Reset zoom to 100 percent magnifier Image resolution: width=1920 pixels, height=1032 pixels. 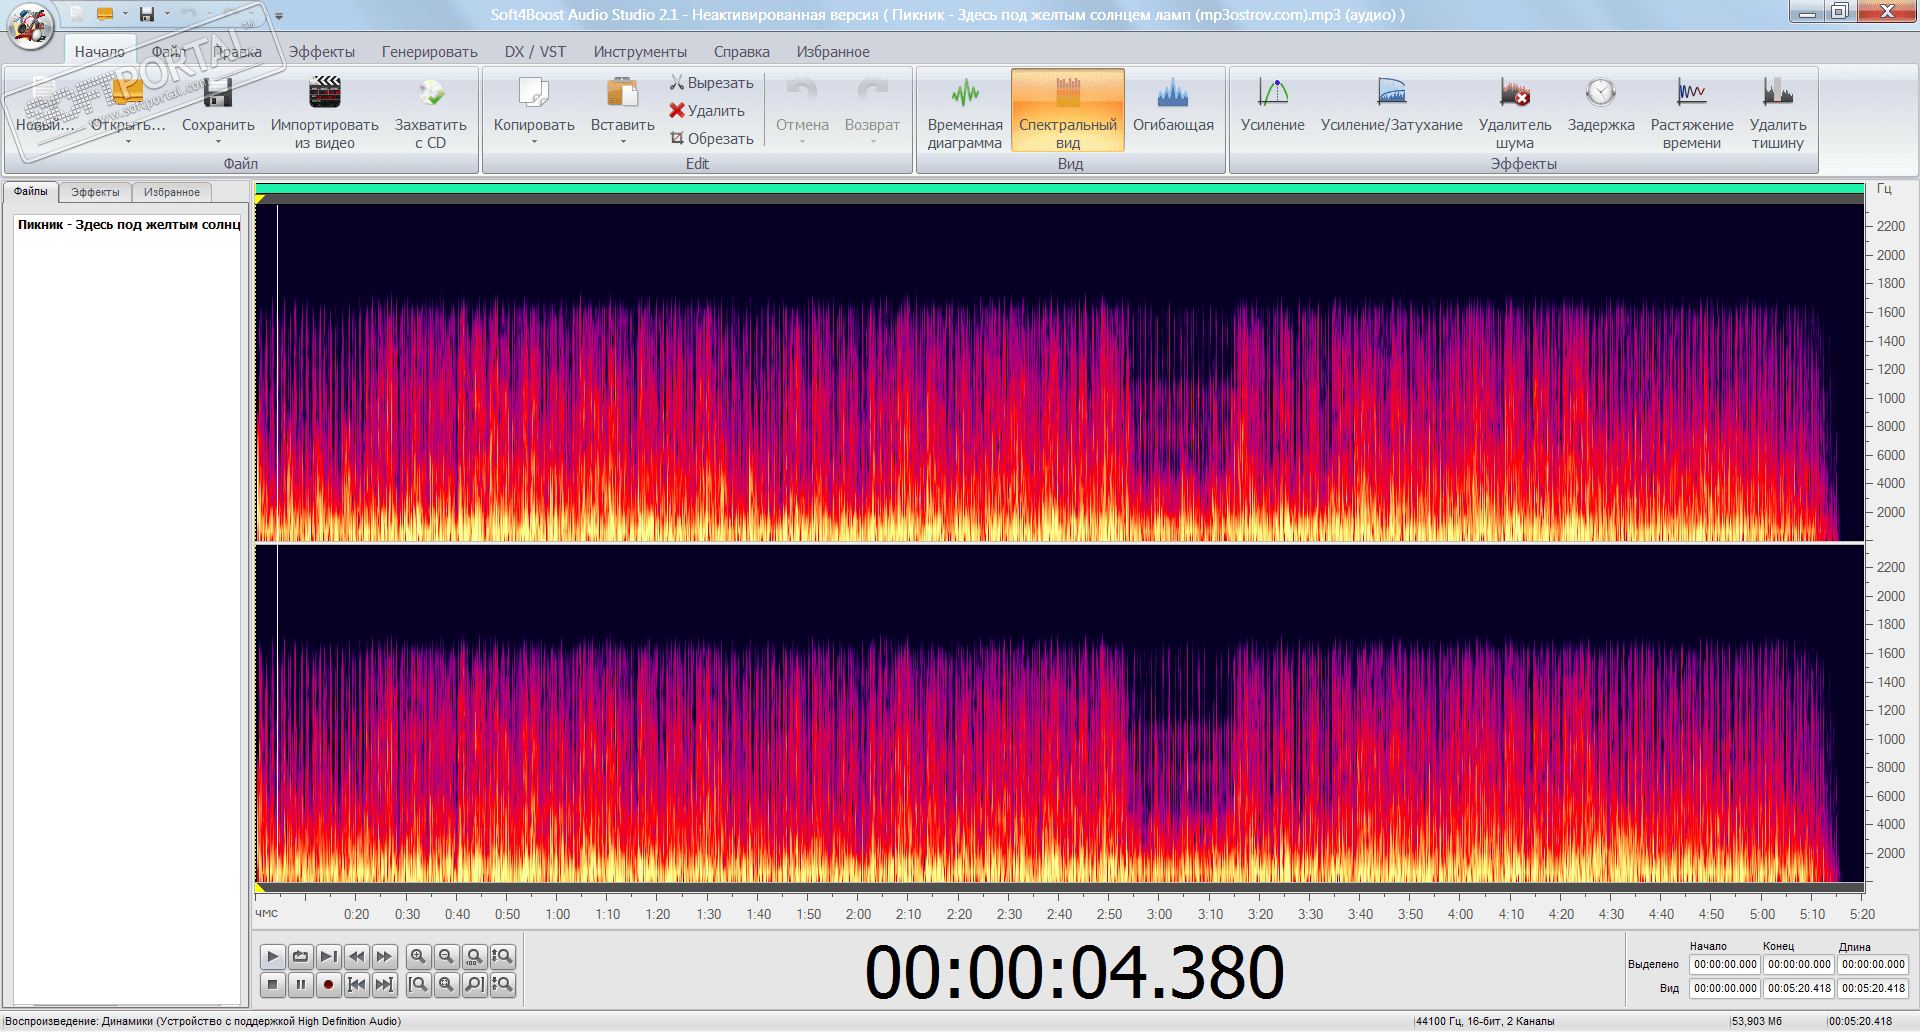pyautogui.click(x=475, y=957)
